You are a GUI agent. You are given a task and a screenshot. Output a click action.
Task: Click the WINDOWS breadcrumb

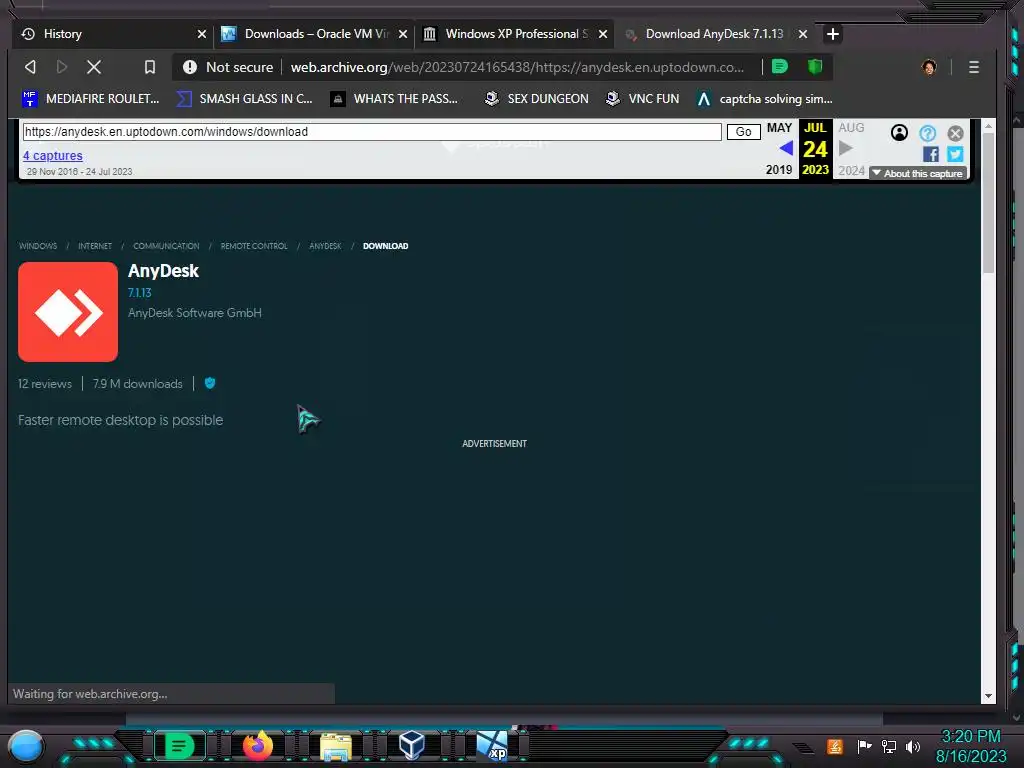click(38, 246)
